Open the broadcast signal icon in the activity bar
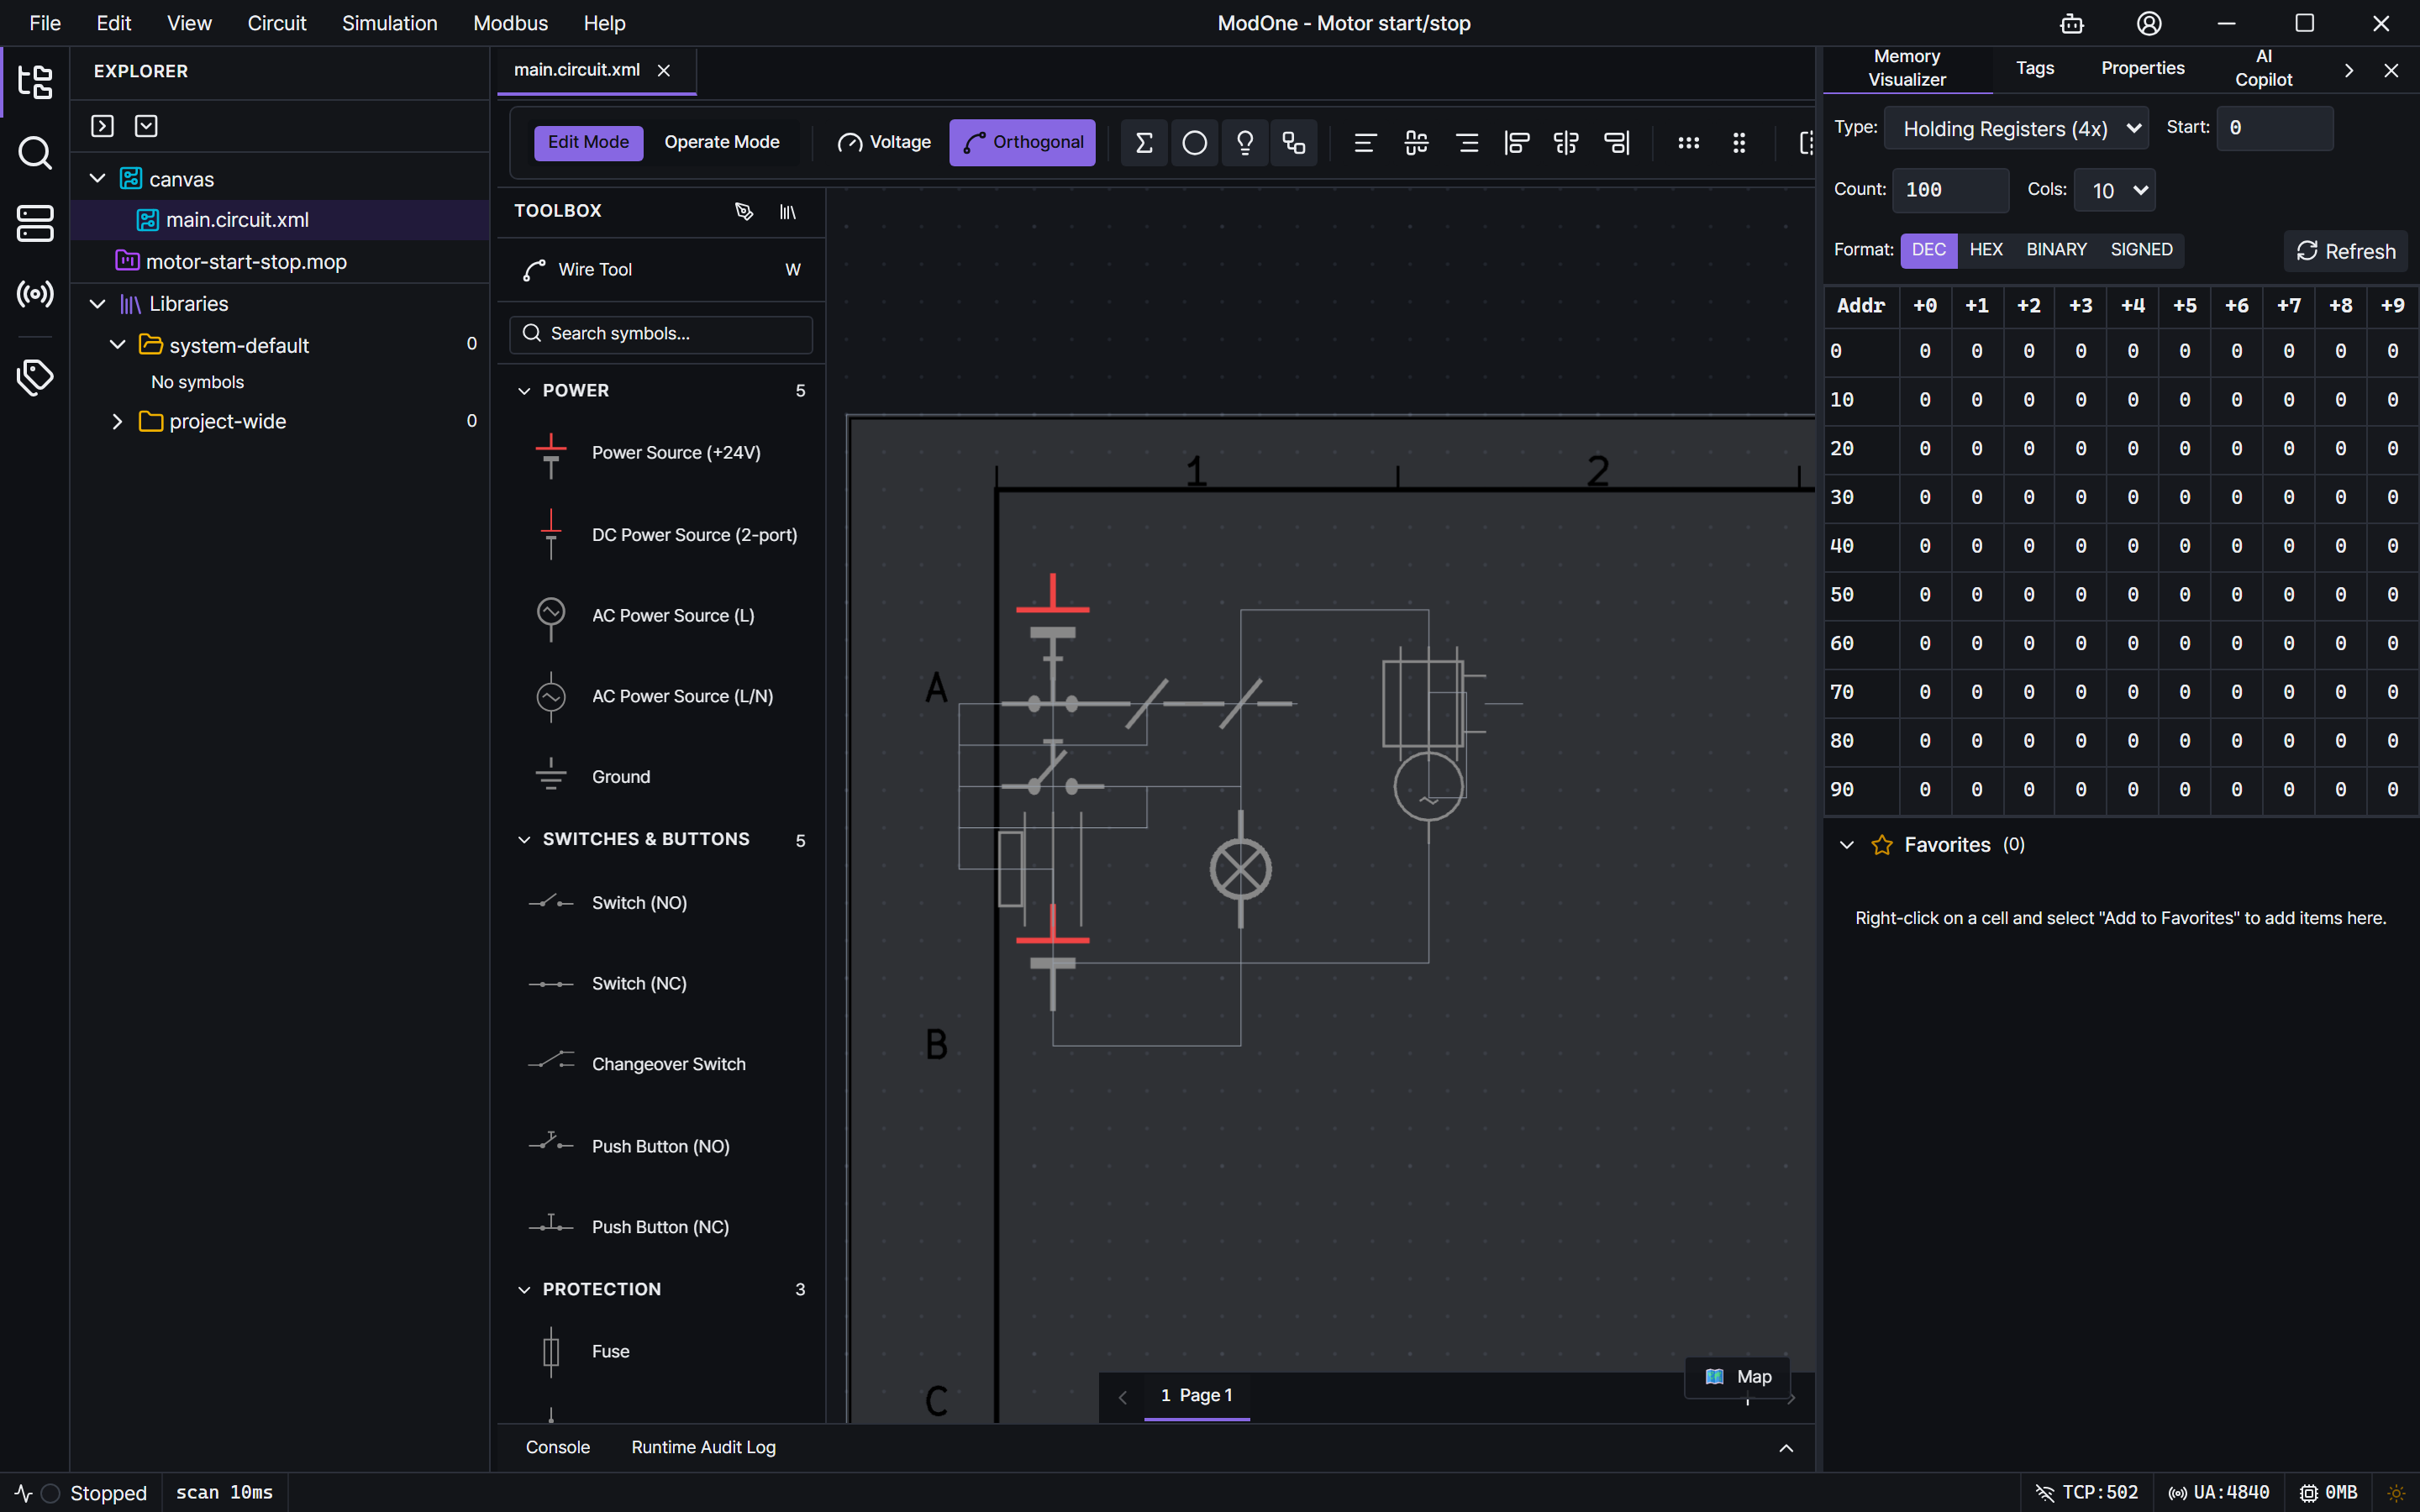This screenshot has width=2420, height=1512. pos(35,294)
